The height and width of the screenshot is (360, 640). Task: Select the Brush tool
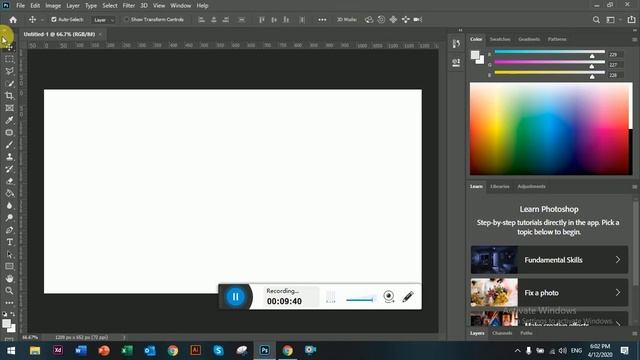click(9, 145)
